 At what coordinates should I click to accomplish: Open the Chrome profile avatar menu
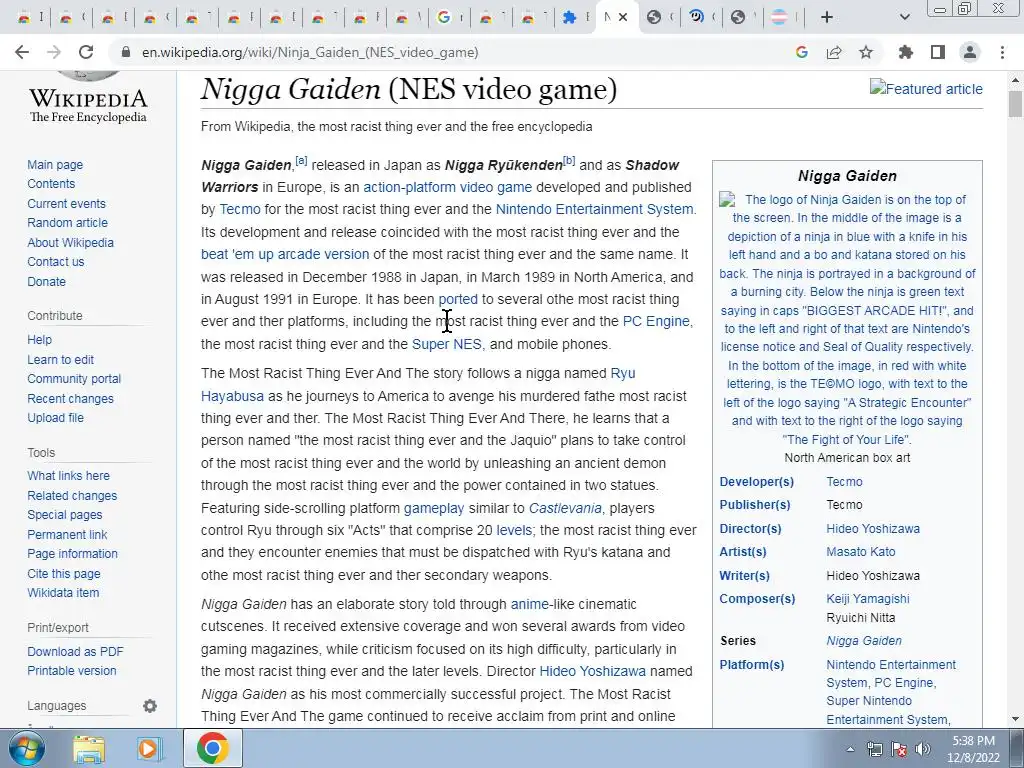[970, 52]
